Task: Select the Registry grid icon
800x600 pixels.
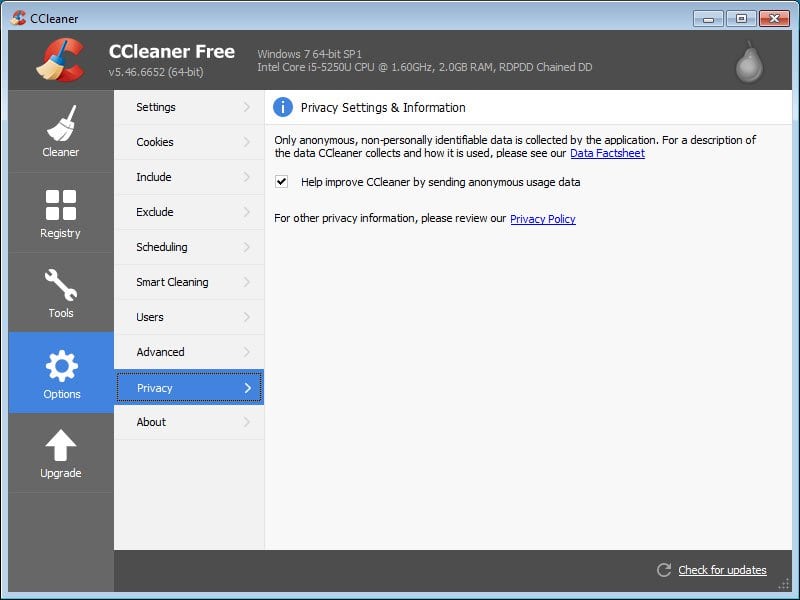Action: coord(61,205)
